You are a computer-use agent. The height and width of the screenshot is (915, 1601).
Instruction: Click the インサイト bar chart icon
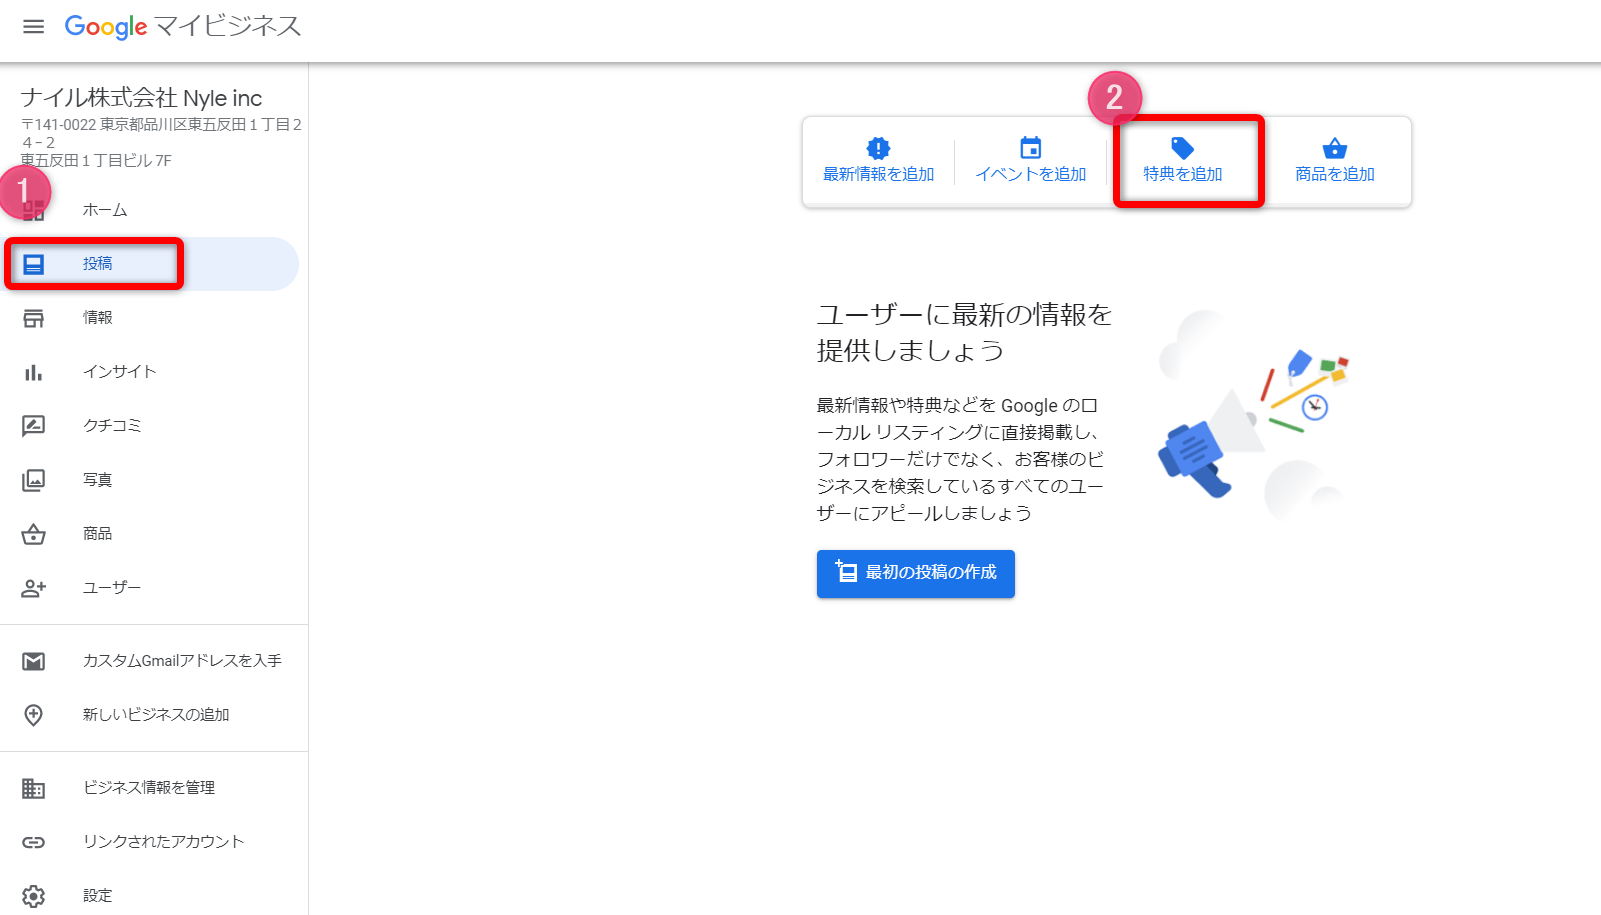(x=34, y=372)
